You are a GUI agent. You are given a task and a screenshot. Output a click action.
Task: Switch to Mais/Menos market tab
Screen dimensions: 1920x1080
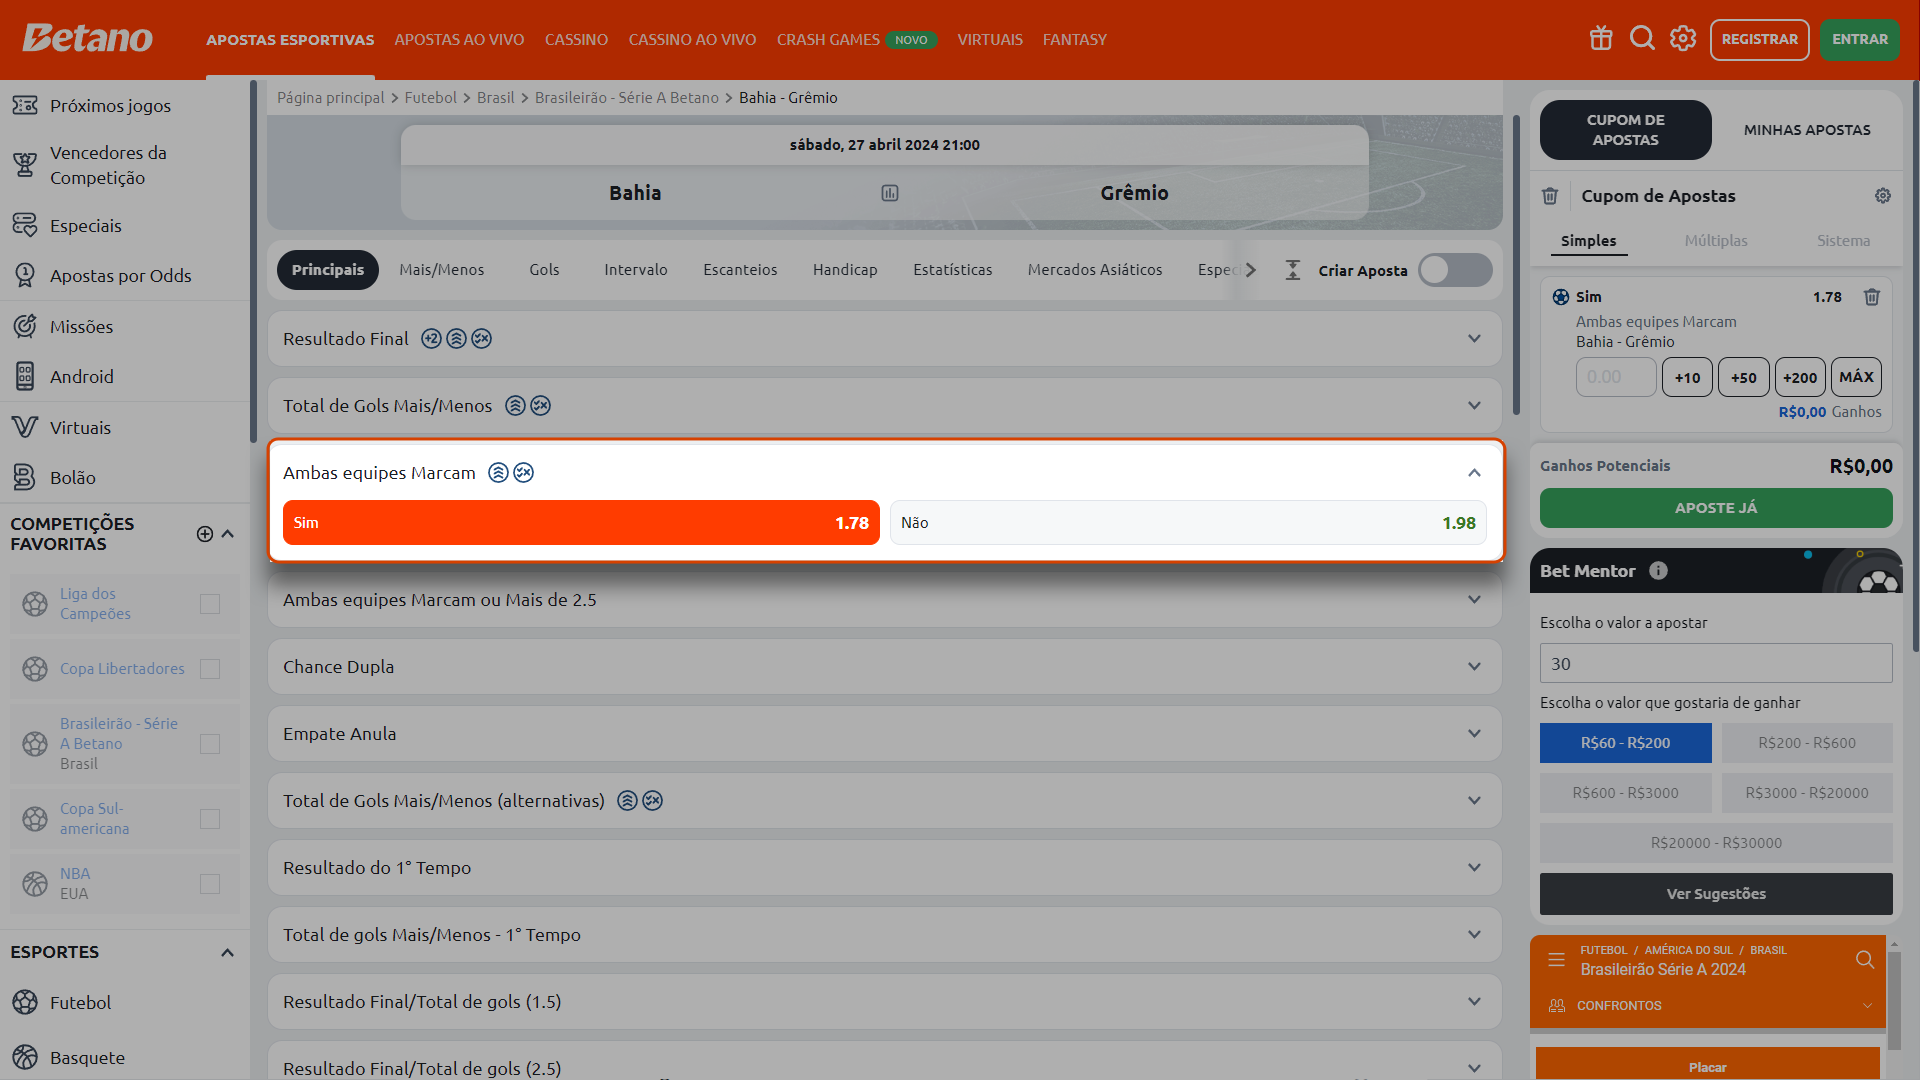coord(441,270)
